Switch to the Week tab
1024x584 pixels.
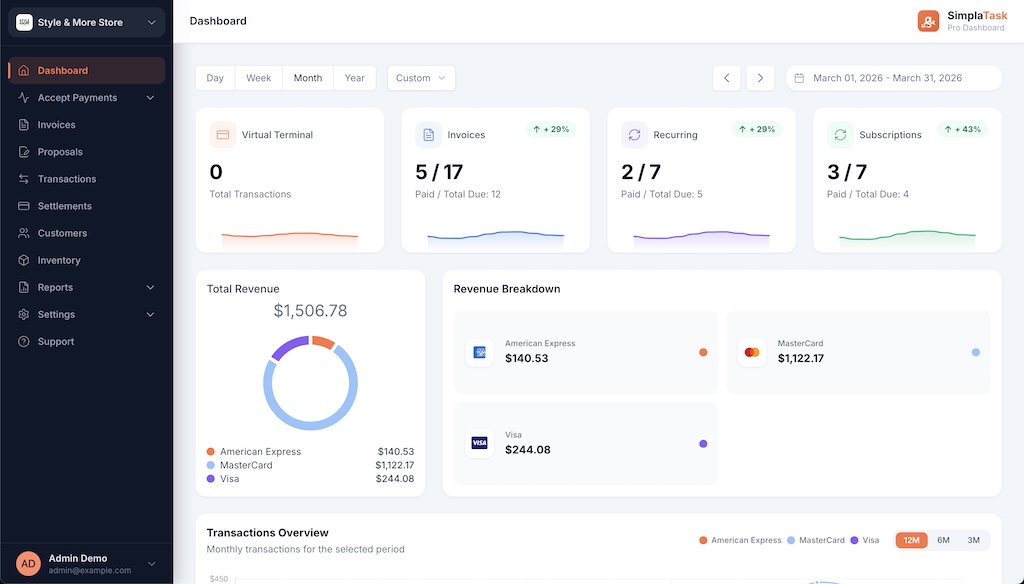(259, 78)
